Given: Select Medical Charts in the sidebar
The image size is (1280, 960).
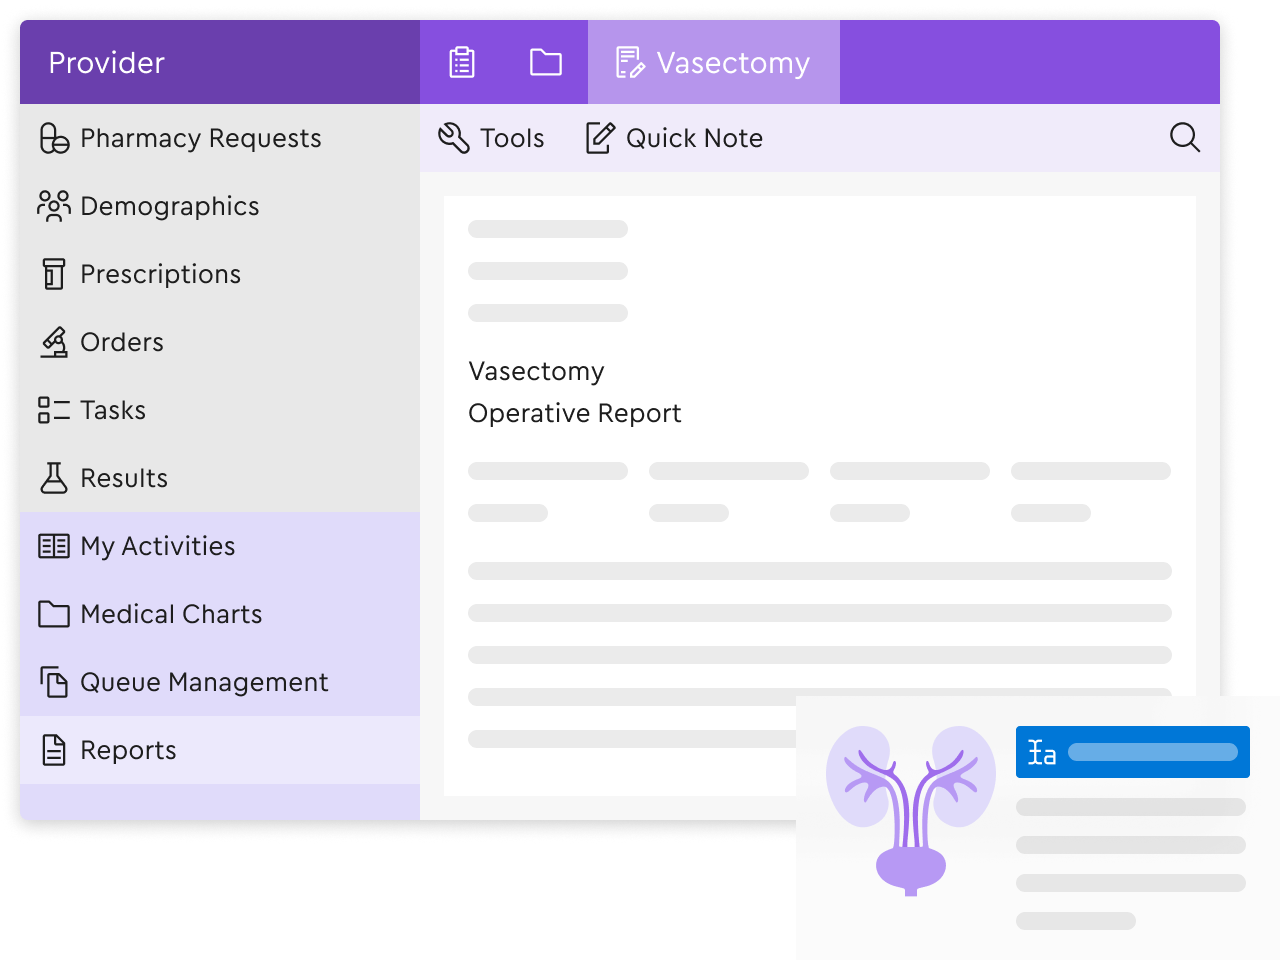Looking at the screenshot, I should click(x=171, y=614).
